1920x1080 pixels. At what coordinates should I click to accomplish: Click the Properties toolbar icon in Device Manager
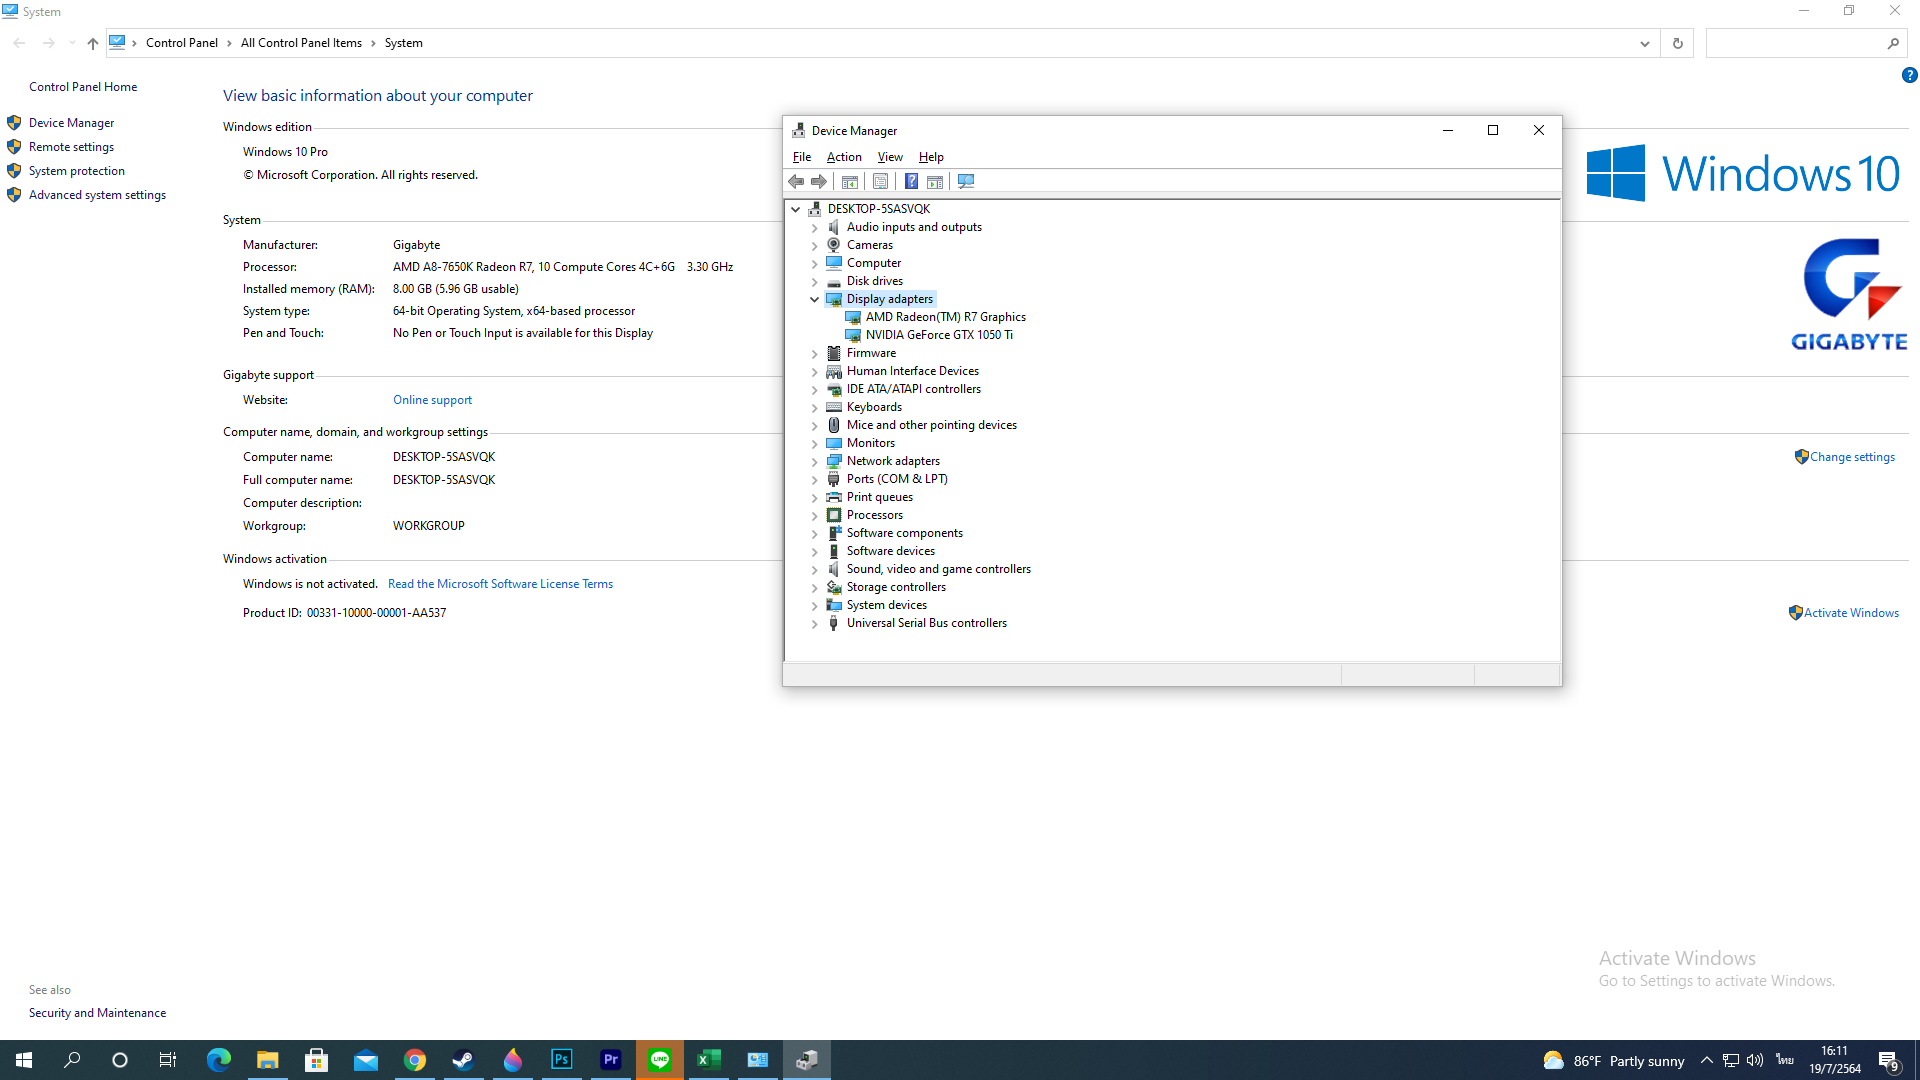[x=880, y=181]
